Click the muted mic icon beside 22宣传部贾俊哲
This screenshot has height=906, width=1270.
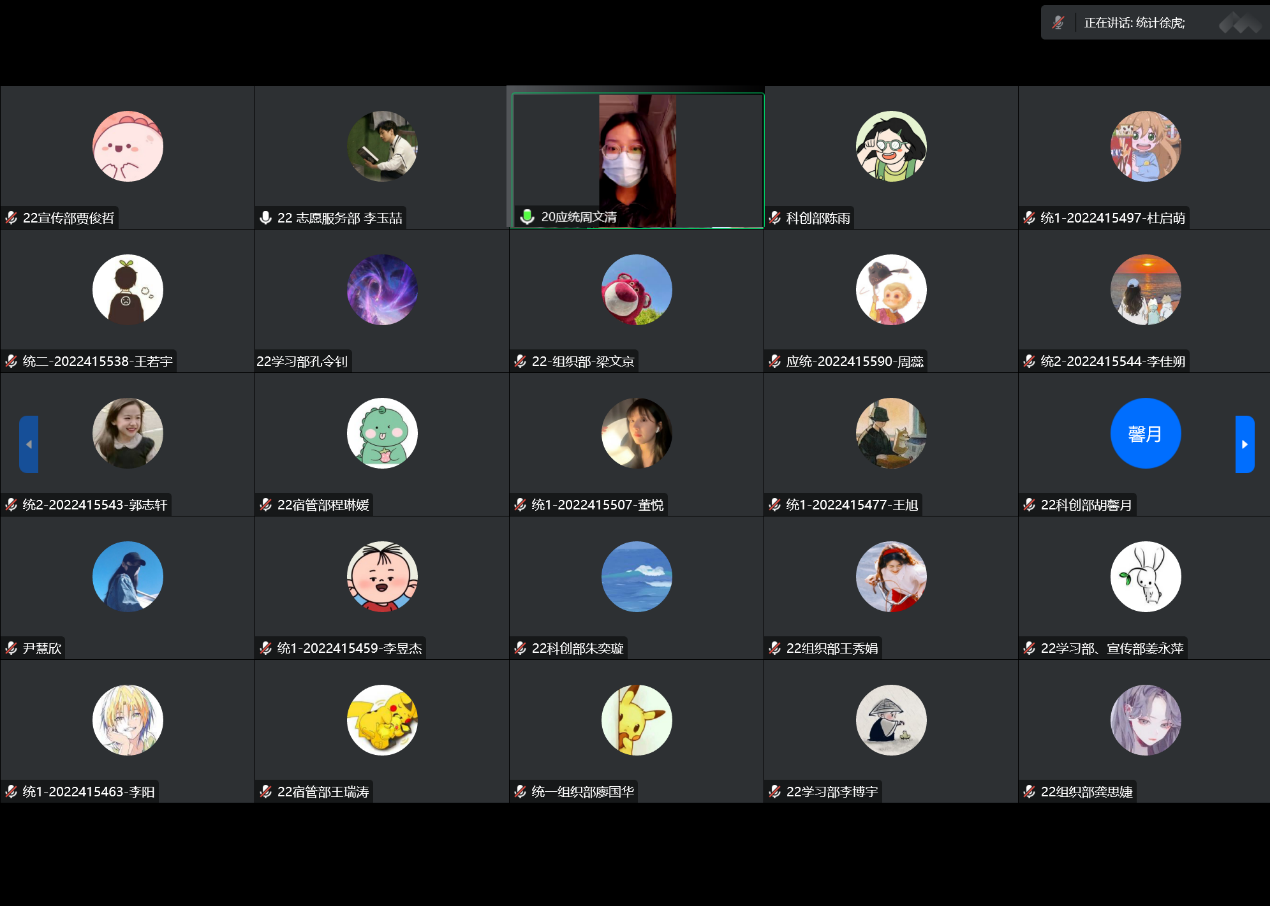[x=11, y=218]
